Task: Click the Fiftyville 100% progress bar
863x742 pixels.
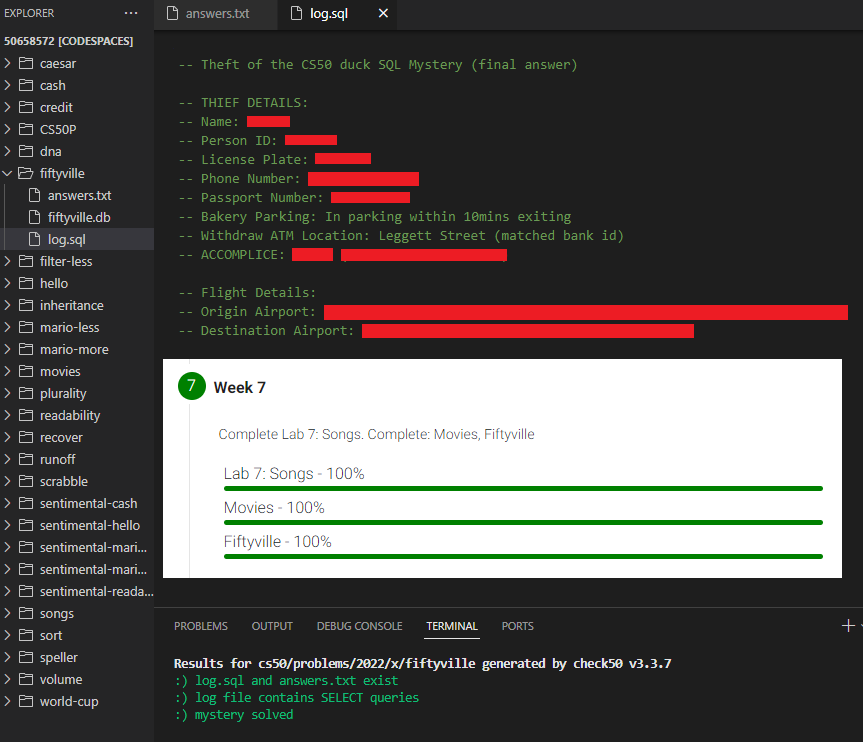Action: tap(523, 556)
